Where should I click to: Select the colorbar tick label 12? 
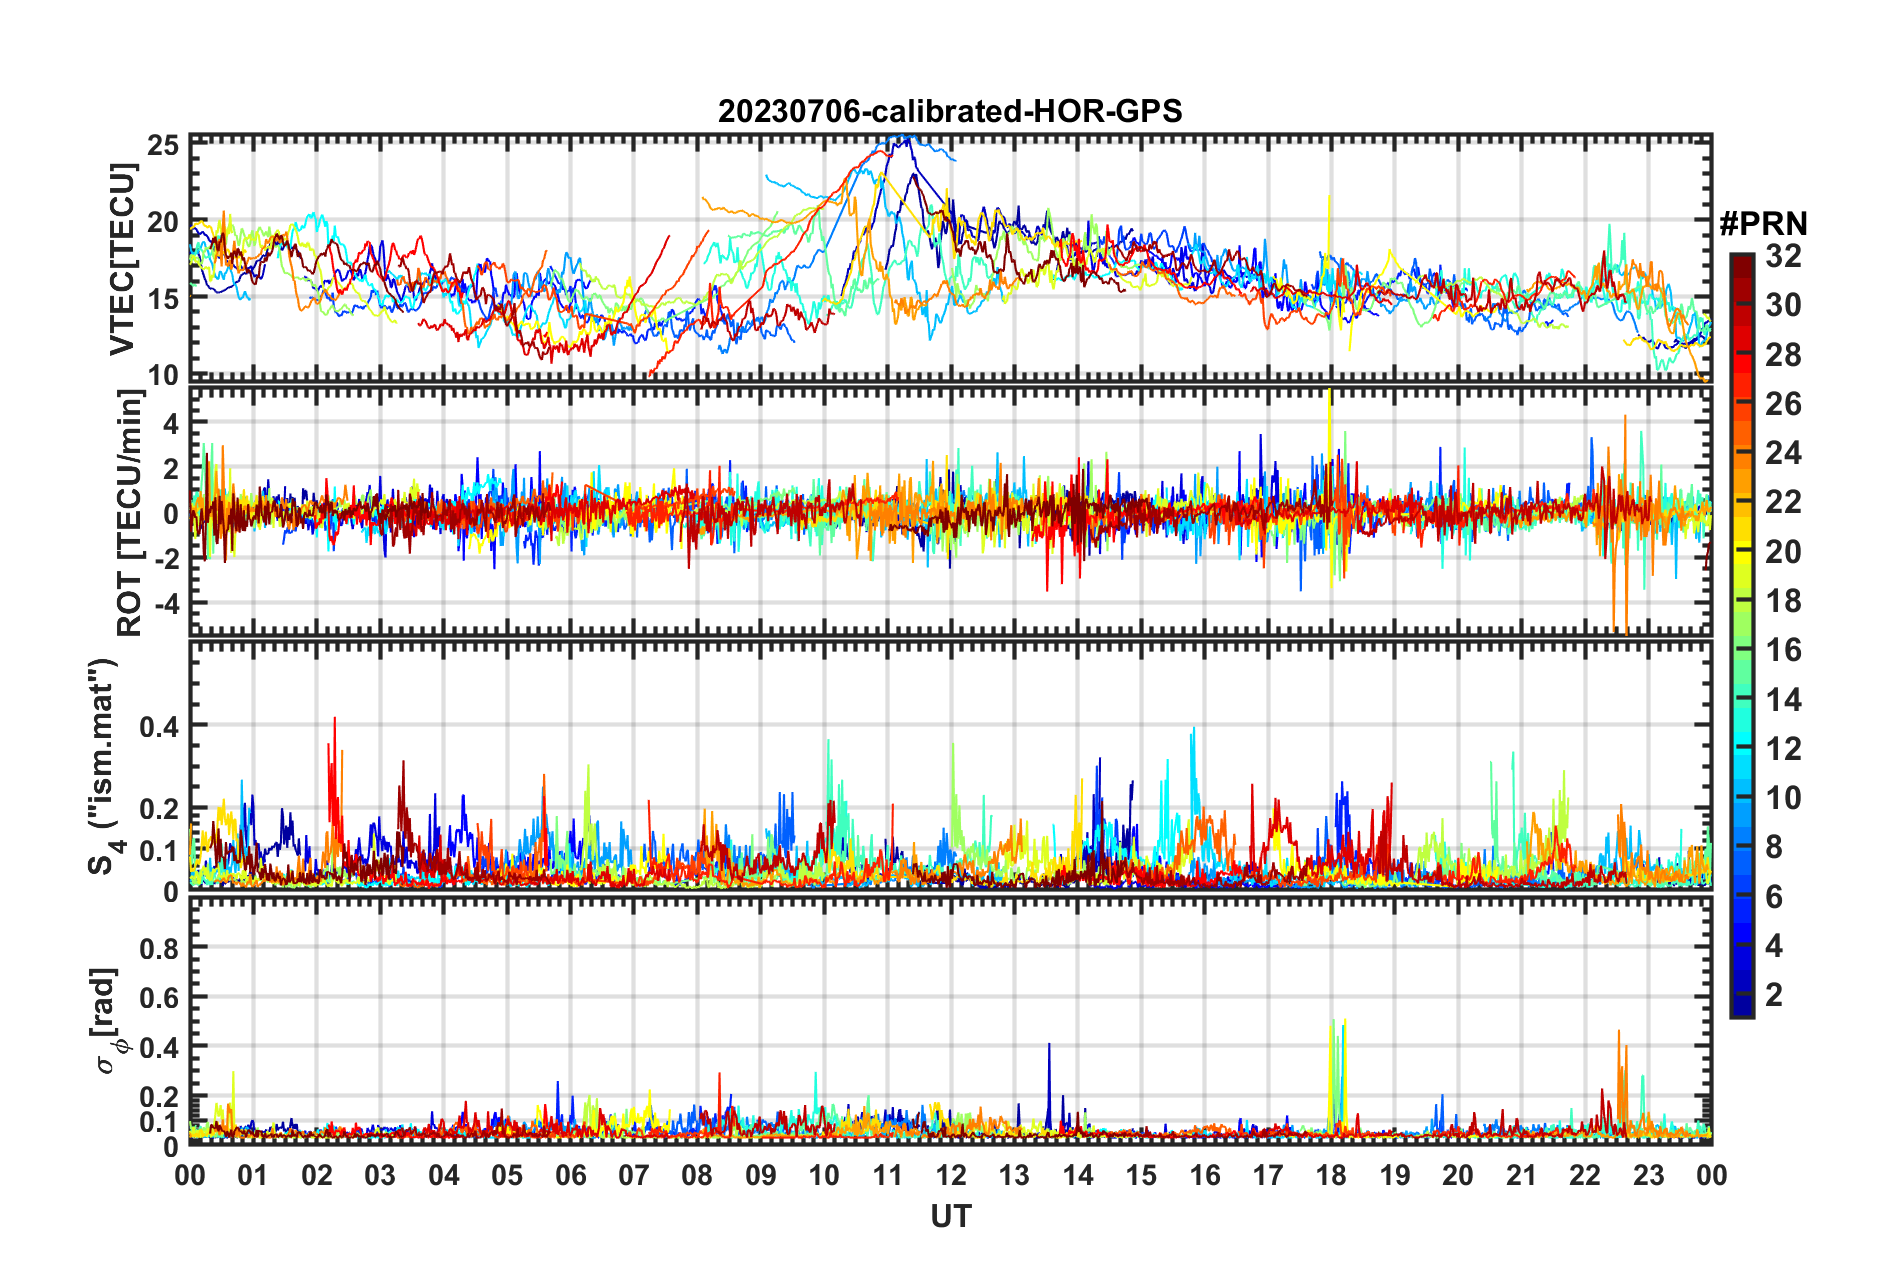click(x=1783, y=749)
